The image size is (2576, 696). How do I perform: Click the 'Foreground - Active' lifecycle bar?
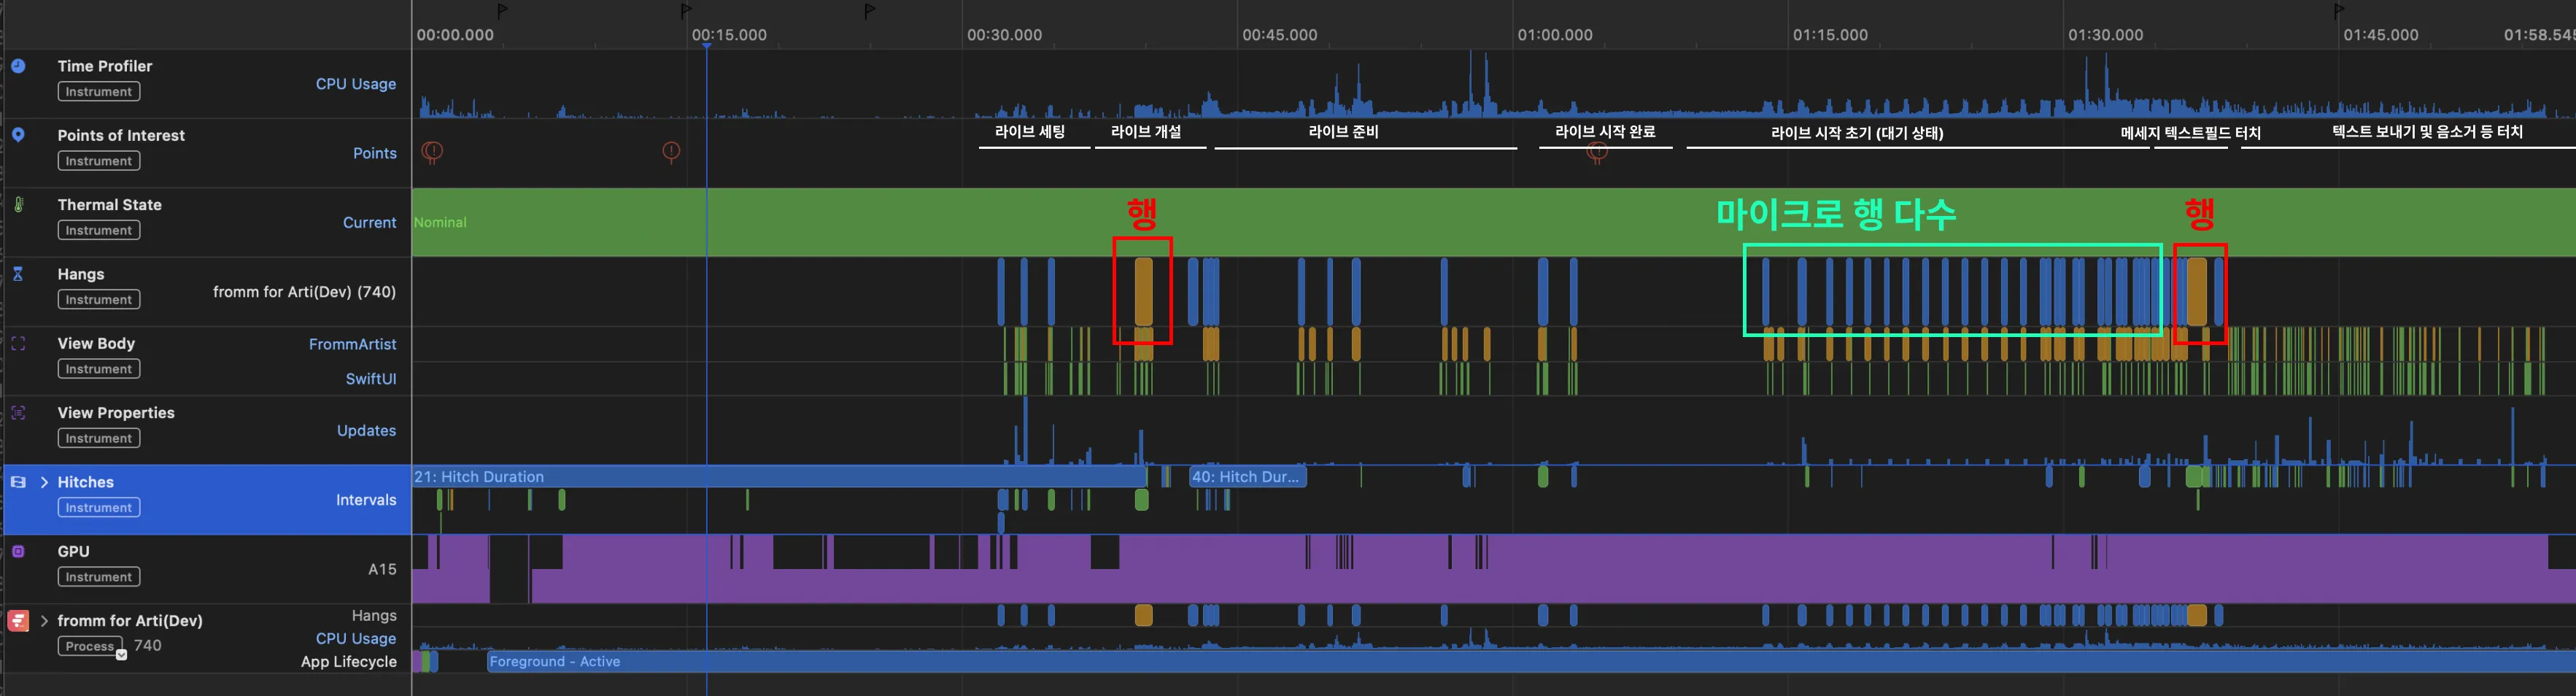[1530, 662]
